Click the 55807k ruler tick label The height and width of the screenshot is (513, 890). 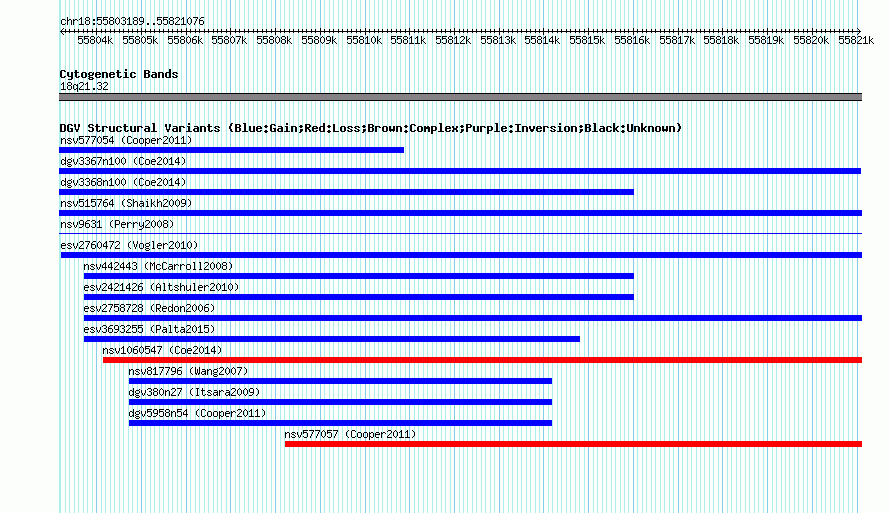pos(229,40)
